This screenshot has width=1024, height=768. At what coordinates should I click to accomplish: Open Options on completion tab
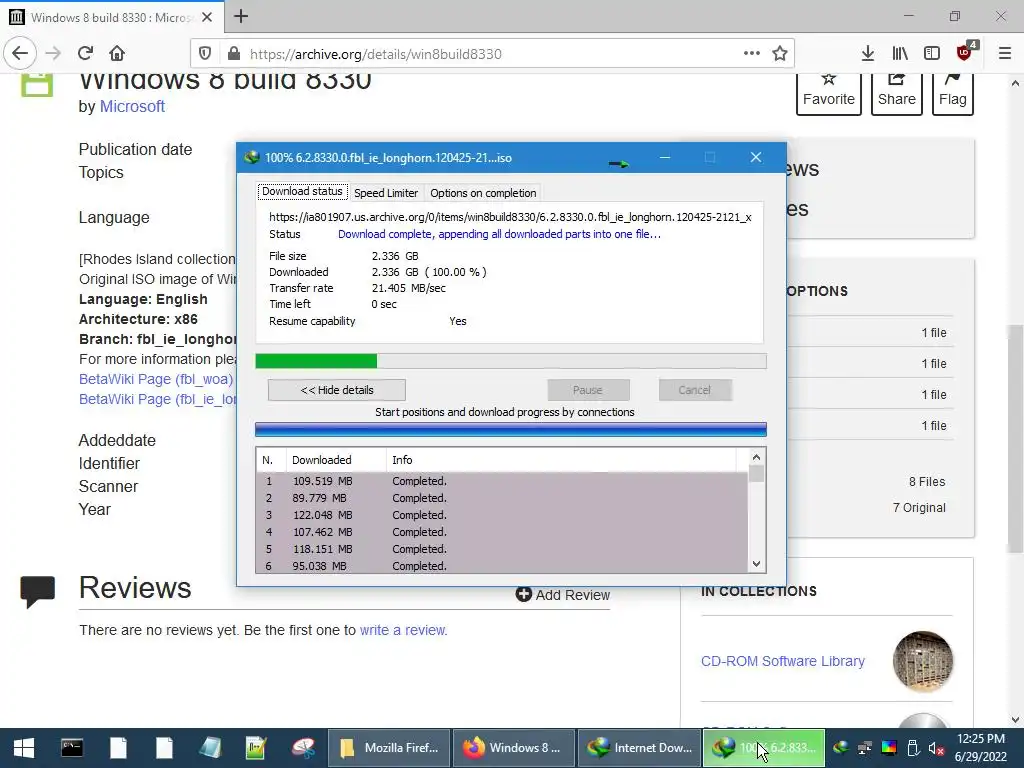click(x=483, y=193)
